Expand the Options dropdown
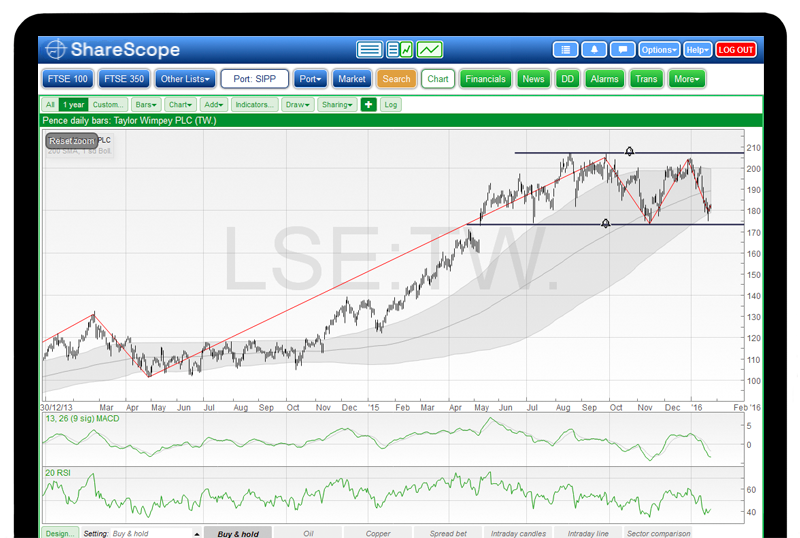800x538 pixels. tap(659, 50)
